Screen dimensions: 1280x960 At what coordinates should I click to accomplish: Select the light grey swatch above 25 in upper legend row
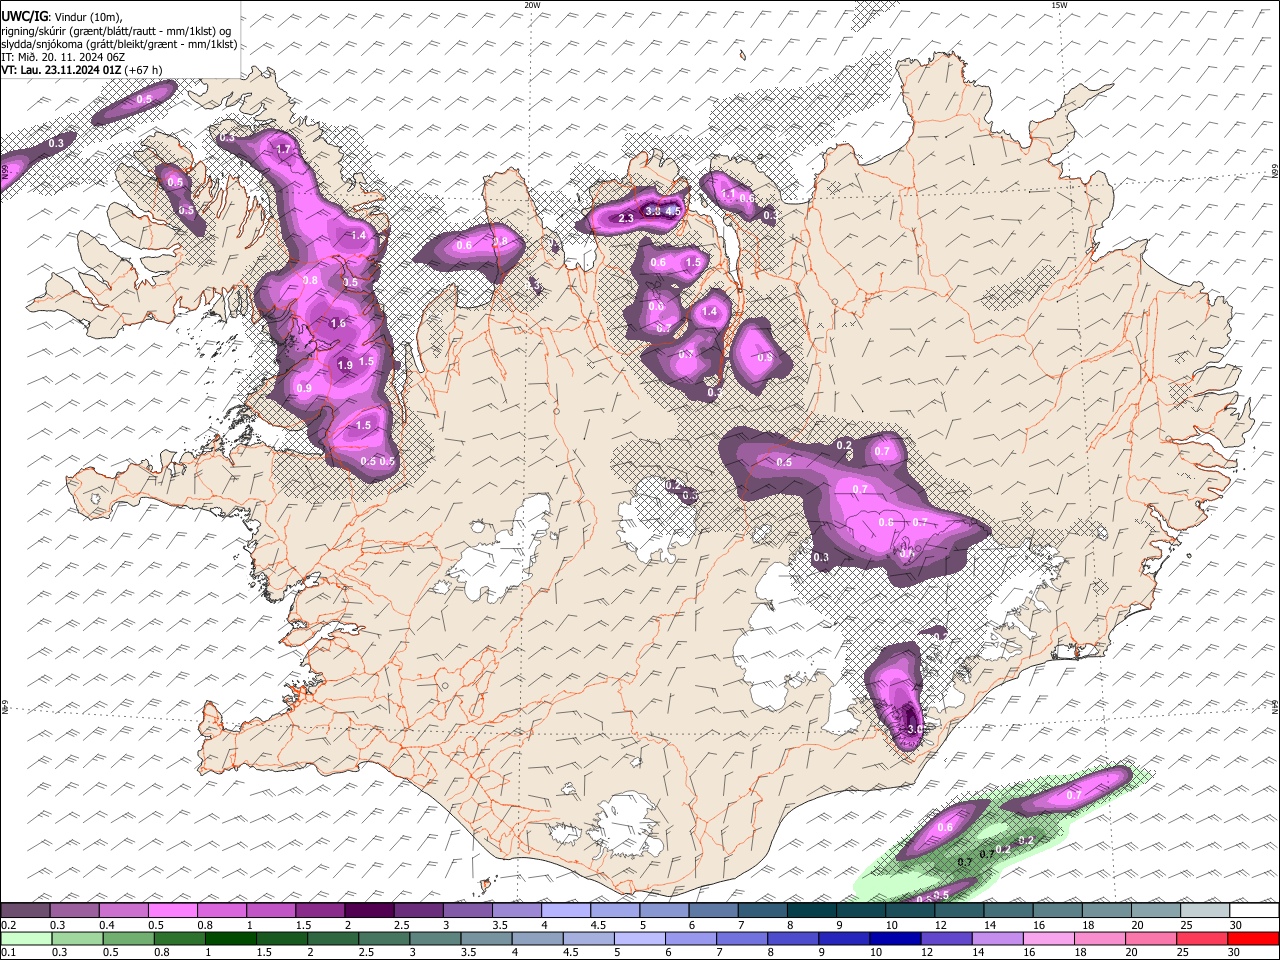(x=1204, y=911)
